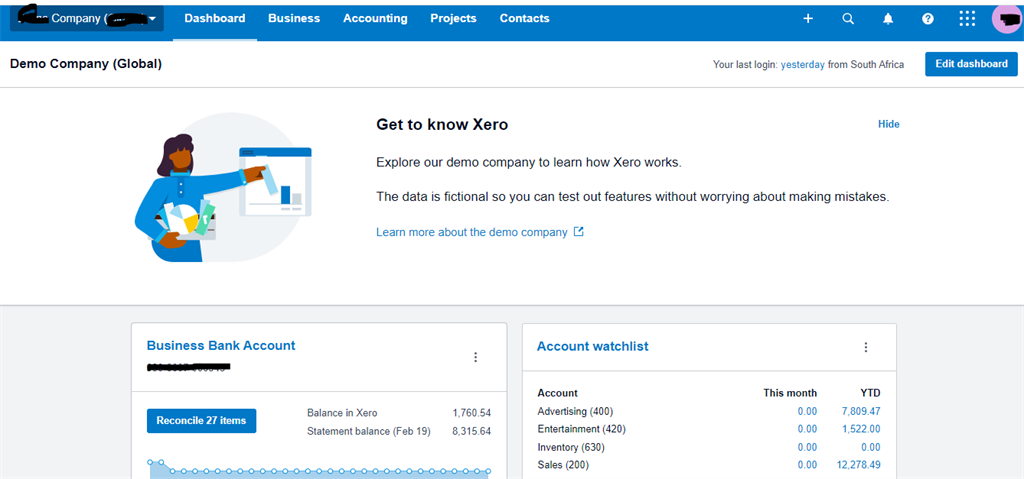This screenshot has width=1024, height=479.
Task: Click Entertainment YTD value 1,522.00
Action: coord(861,429)
